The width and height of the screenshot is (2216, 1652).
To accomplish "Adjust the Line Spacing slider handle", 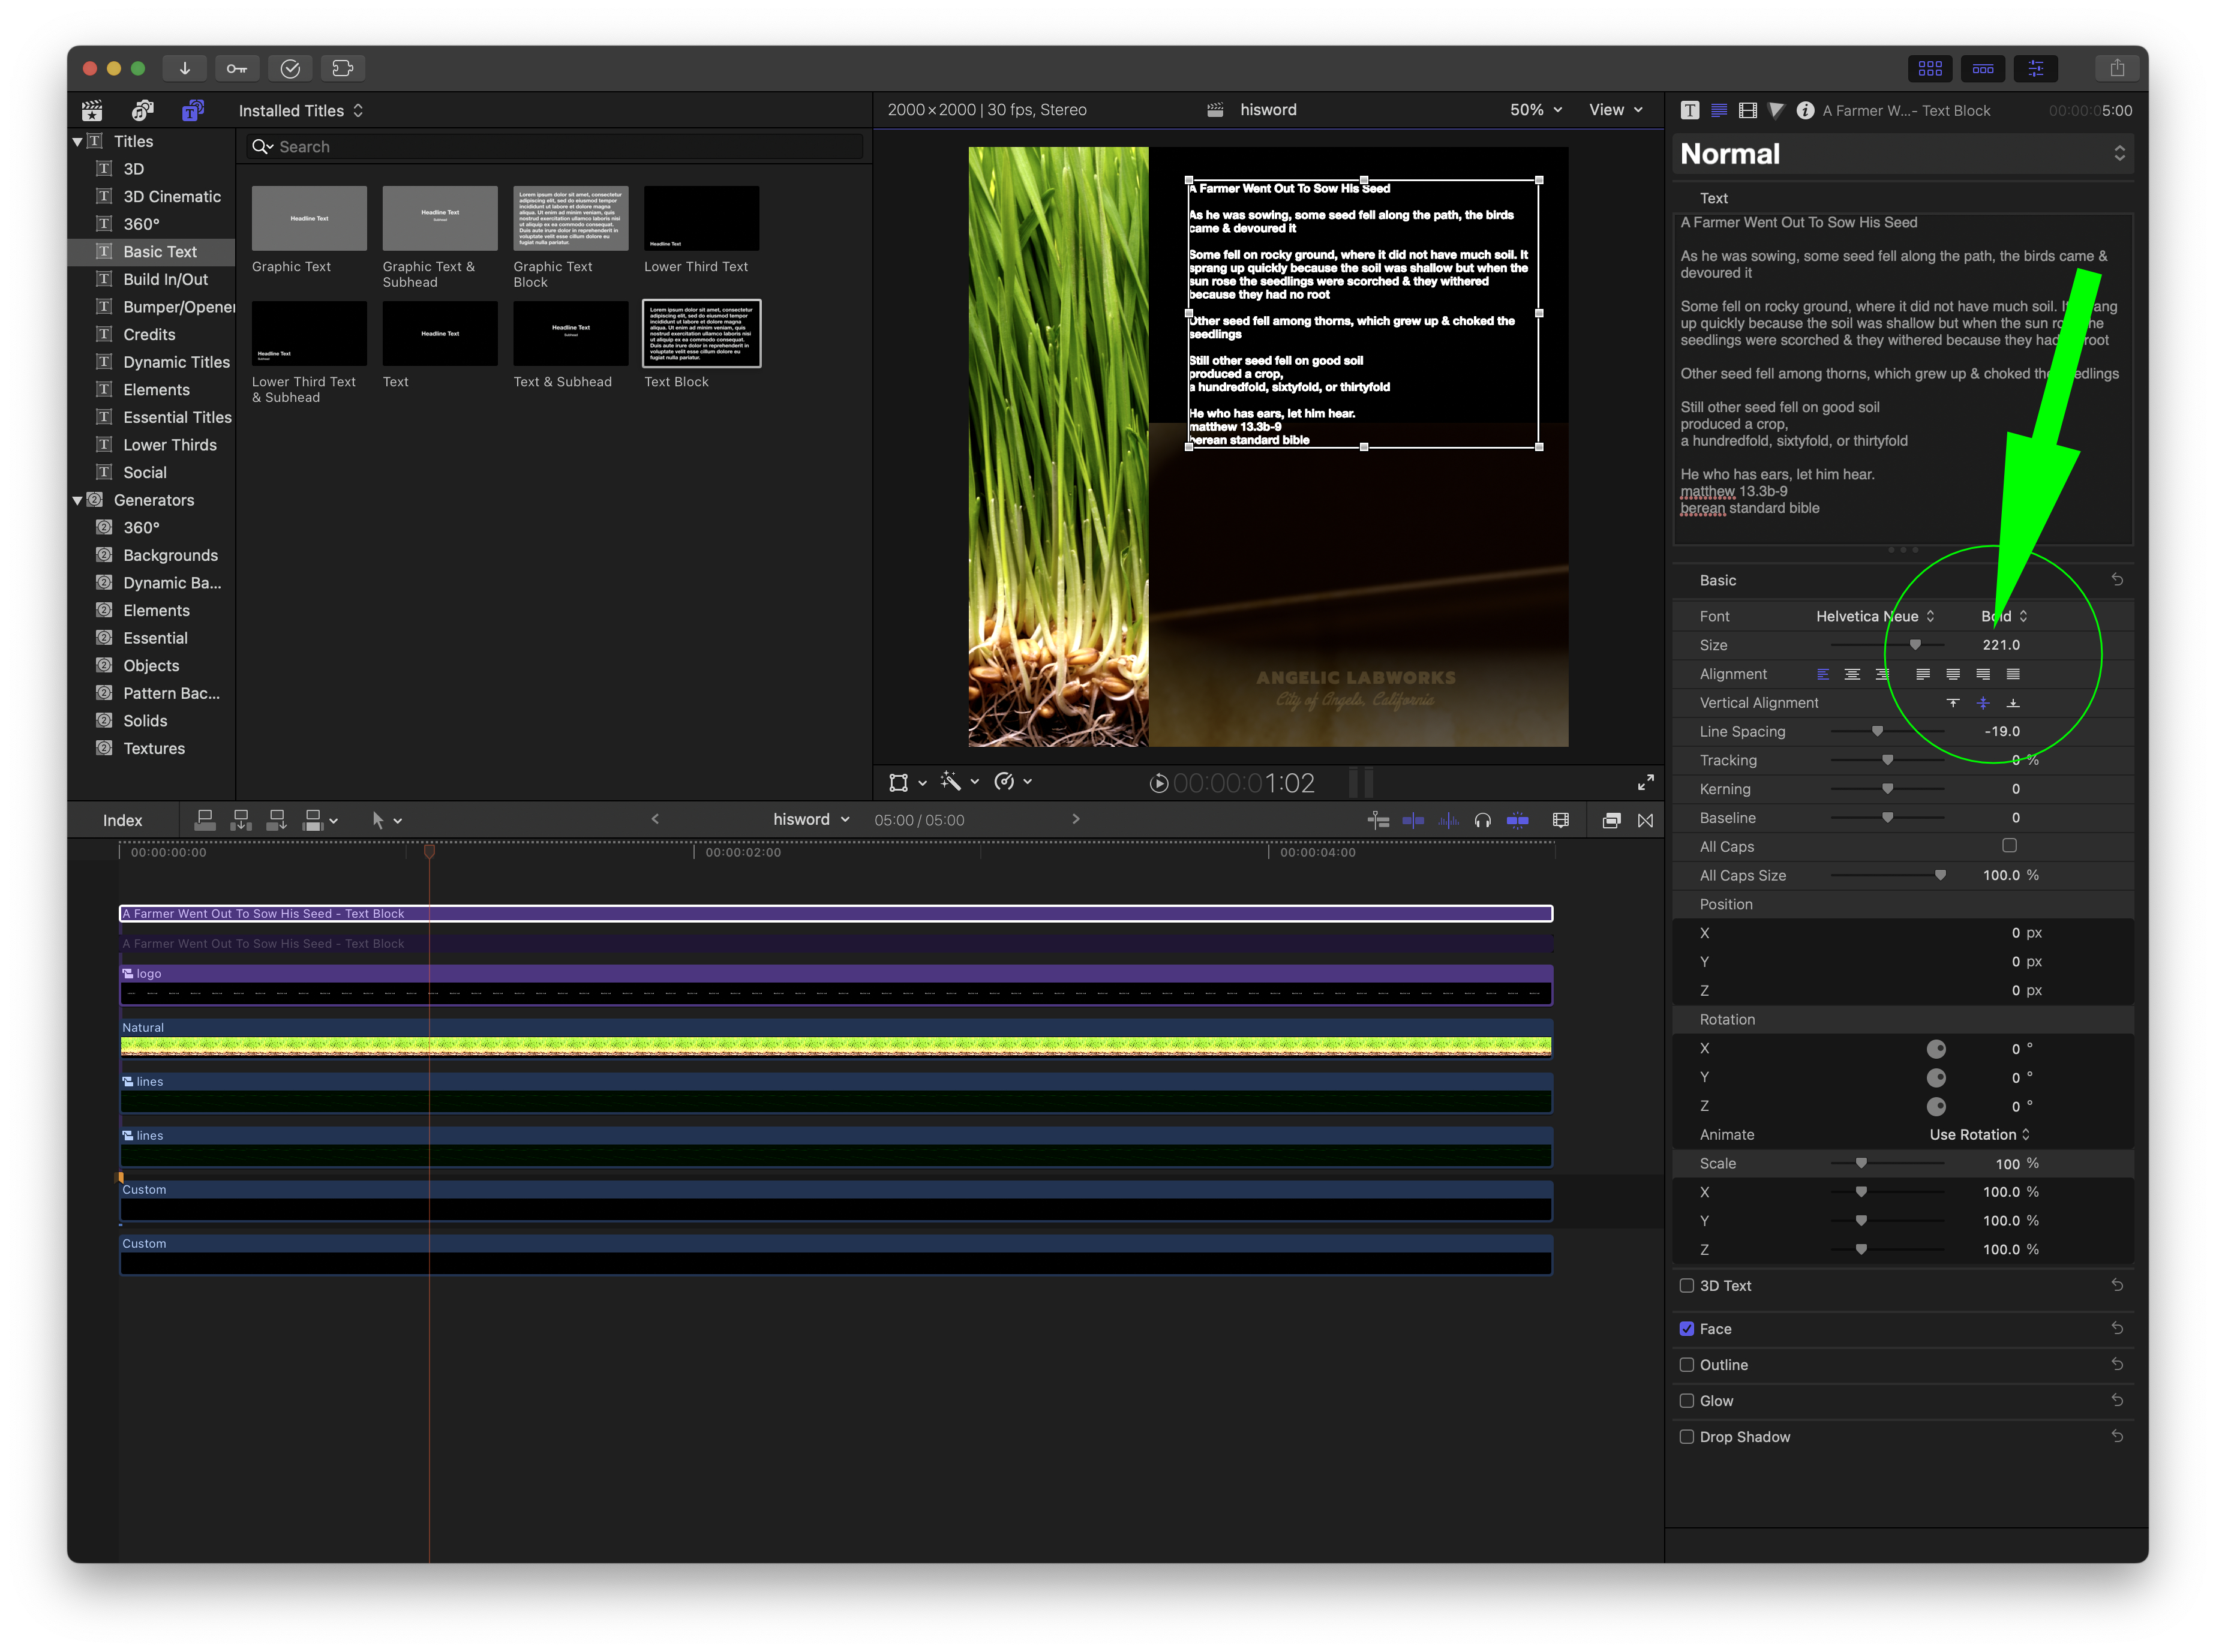I will pos(1877,731).
